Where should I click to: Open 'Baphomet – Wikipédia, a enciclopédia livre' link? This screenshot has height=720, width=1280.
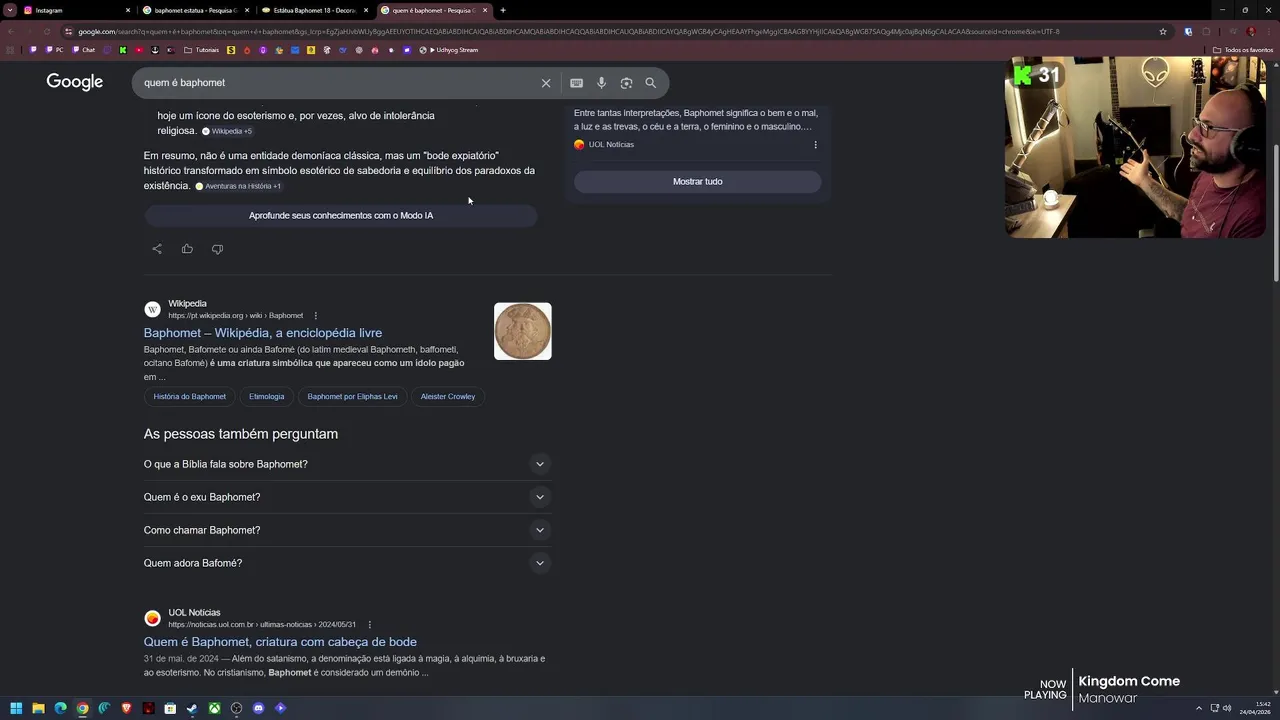coord(263,333)
